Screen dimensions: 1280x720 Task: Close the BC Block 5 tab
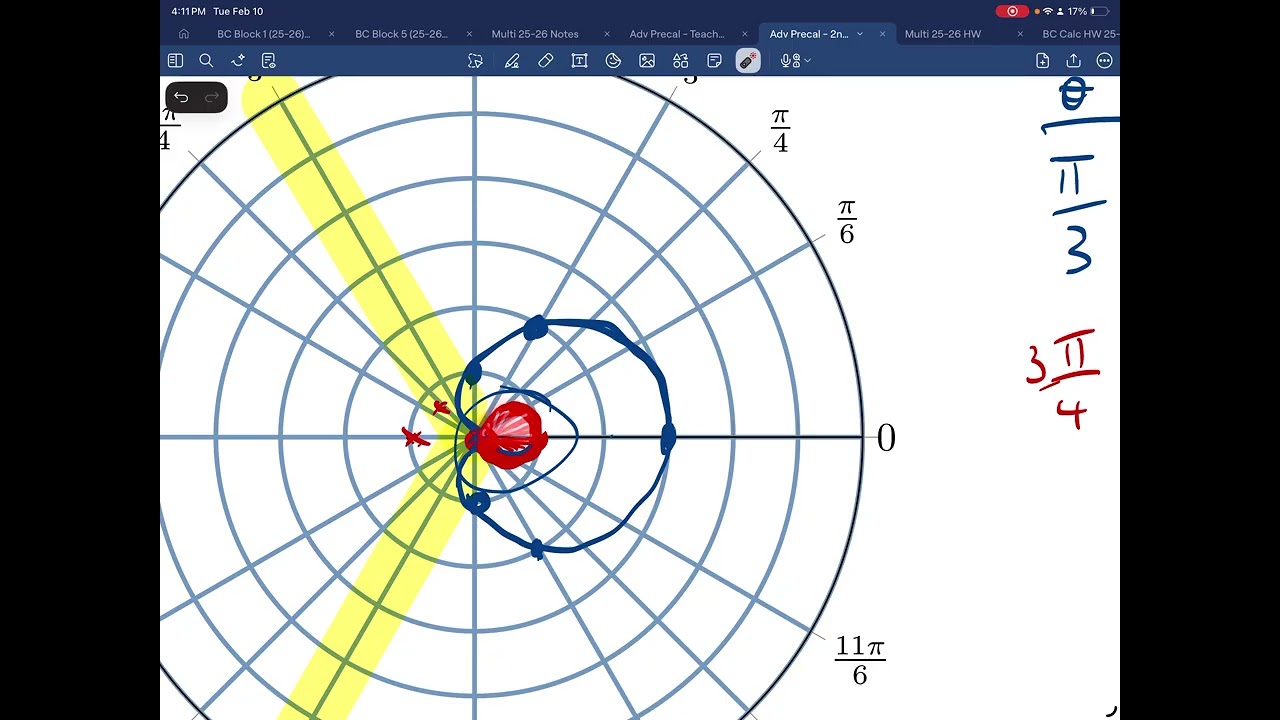(x=470, y=34)
